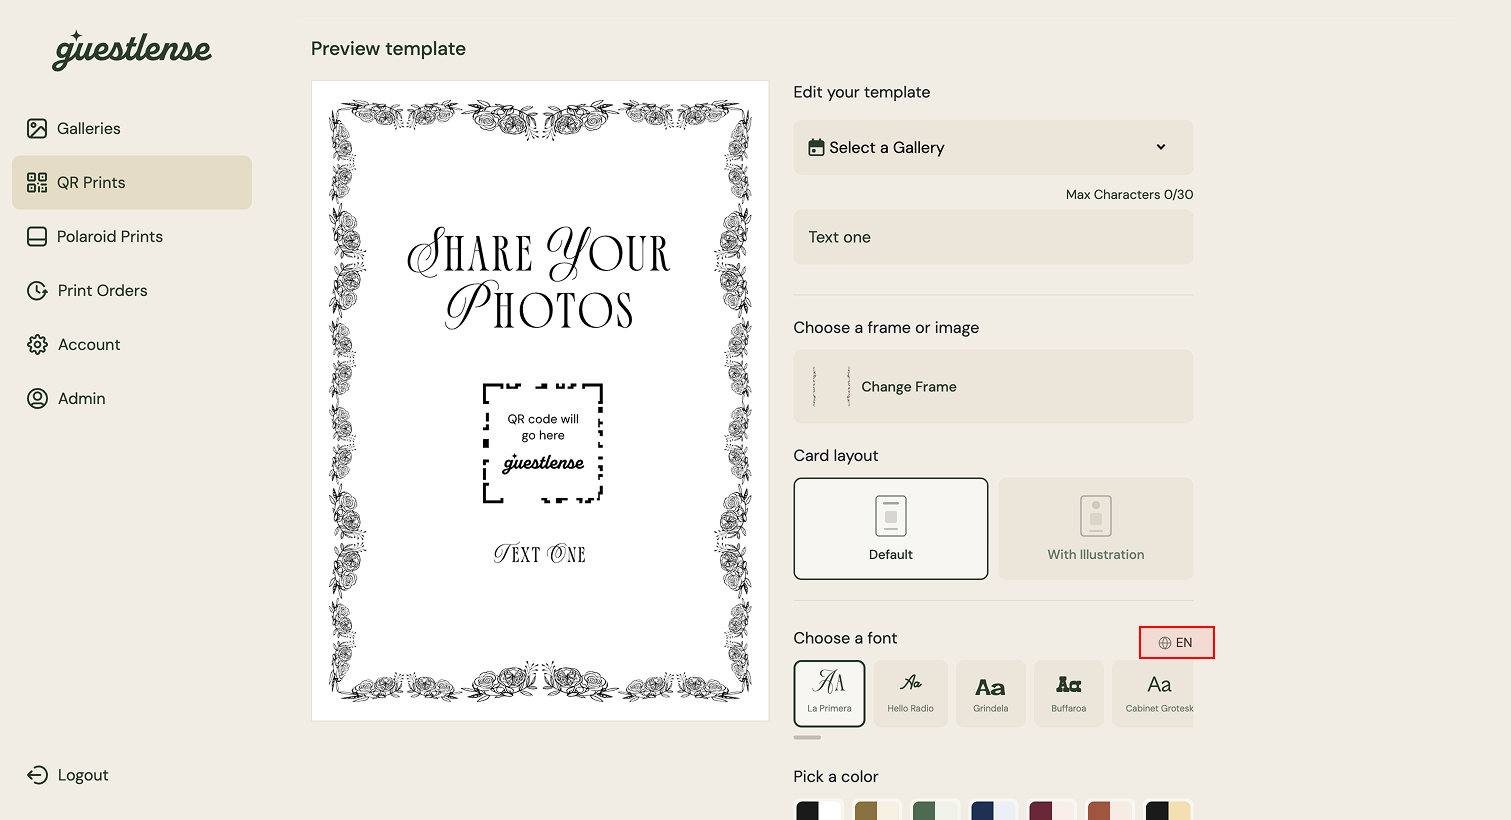Viewport: 1511px width, 820px height.
Task: Click the Choose a font label
Action: click(x=845, y=638)
